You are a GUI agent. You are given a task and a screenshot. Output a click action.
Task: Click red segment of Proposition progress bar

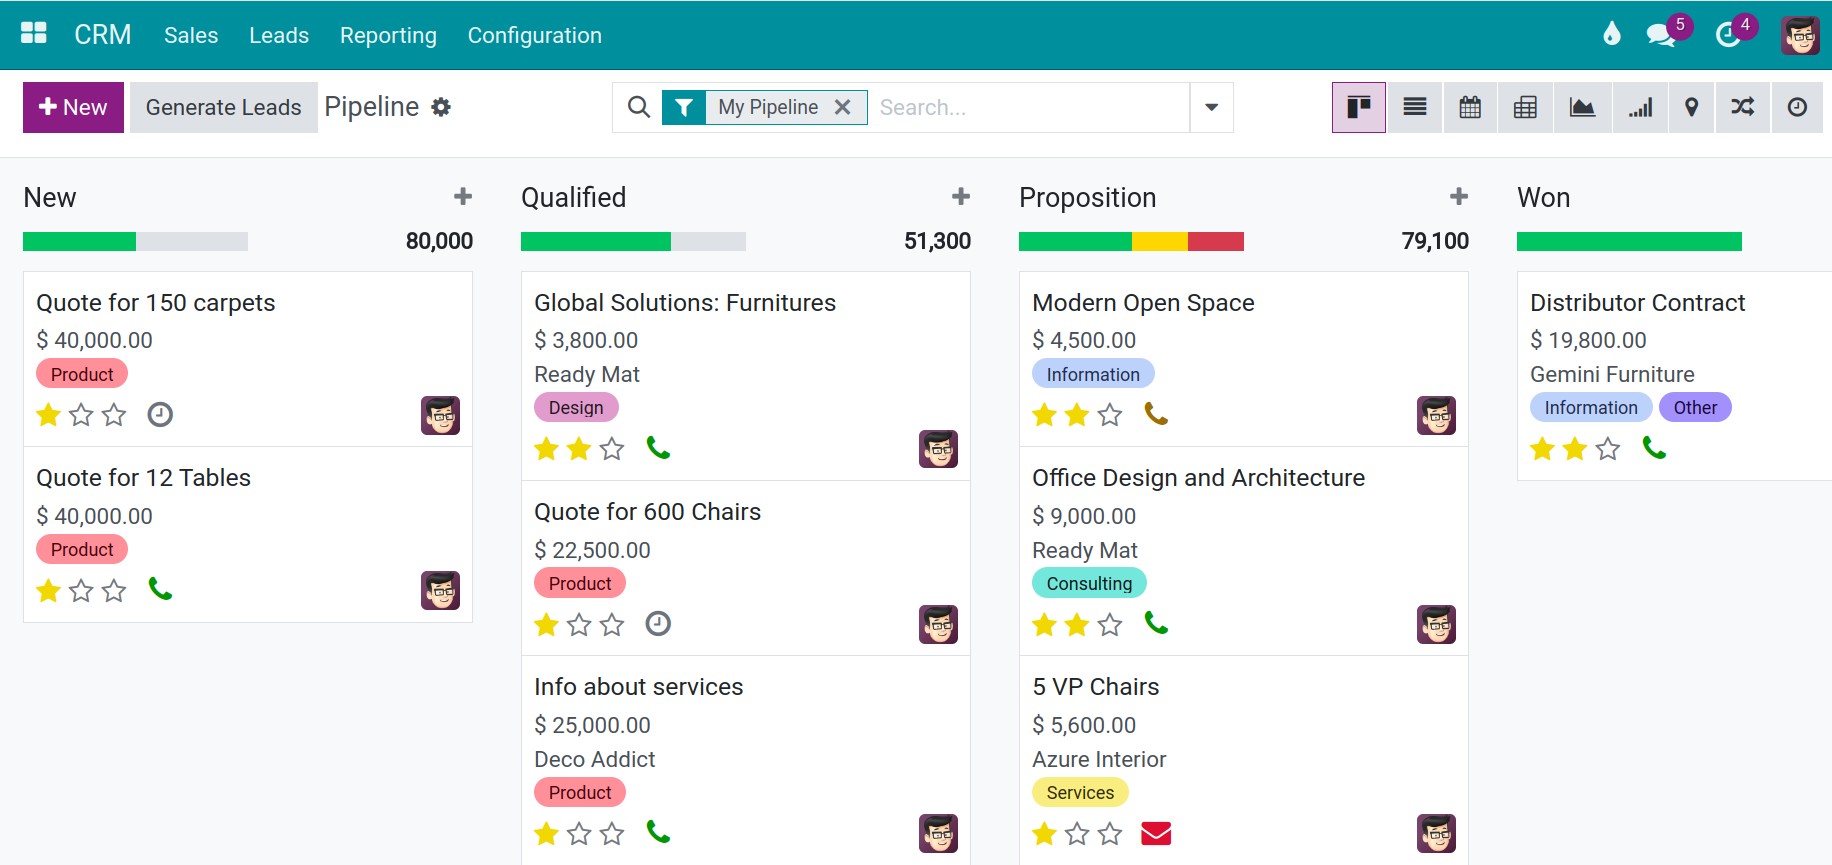pyautogui.click(x=1216, y=241)
